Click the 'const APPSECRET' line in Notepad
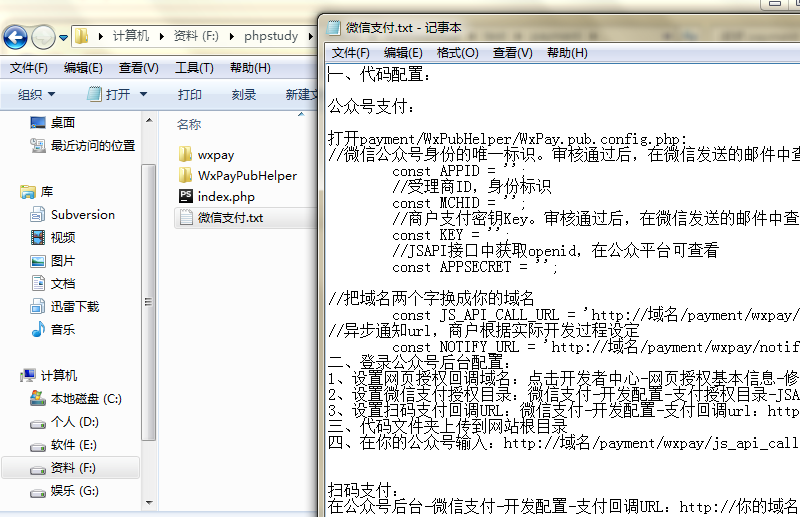Screen dimensions: 800x517 (x=474, y=267)
